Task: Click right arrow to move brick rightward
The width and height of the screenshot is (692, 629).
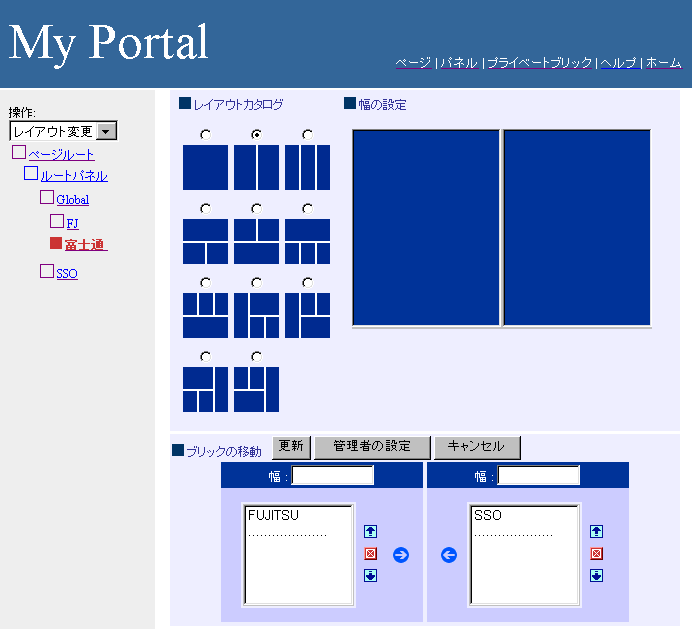Action: tap(401, 555)
